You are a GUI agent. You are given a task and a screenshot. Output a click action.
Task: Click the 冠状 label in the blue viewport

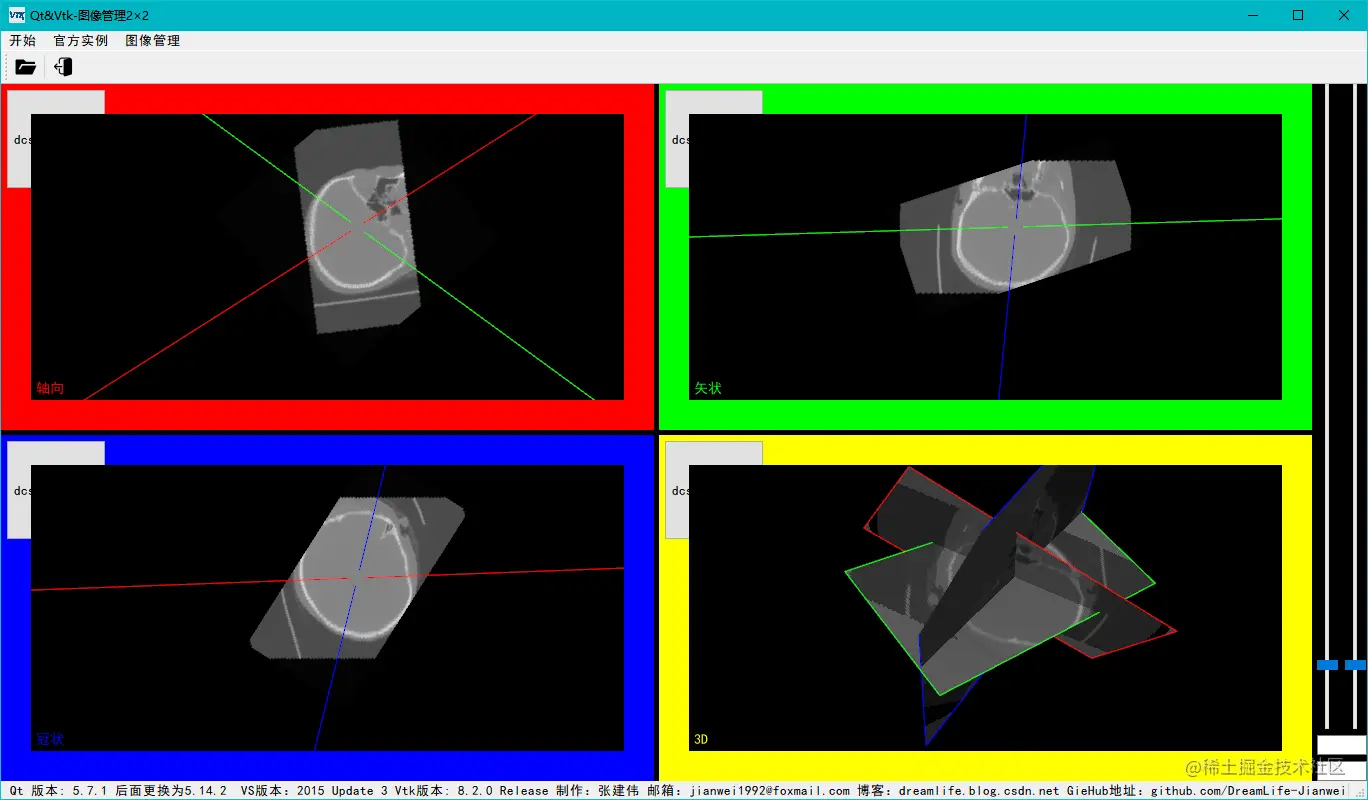click(49, 739)
